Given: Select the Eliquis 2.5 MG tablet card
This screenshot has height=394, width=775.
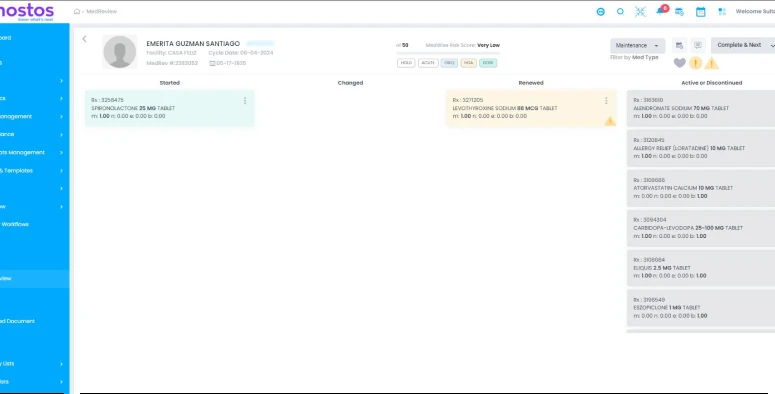Looking at the screenshot, I should tap(701, 268).
